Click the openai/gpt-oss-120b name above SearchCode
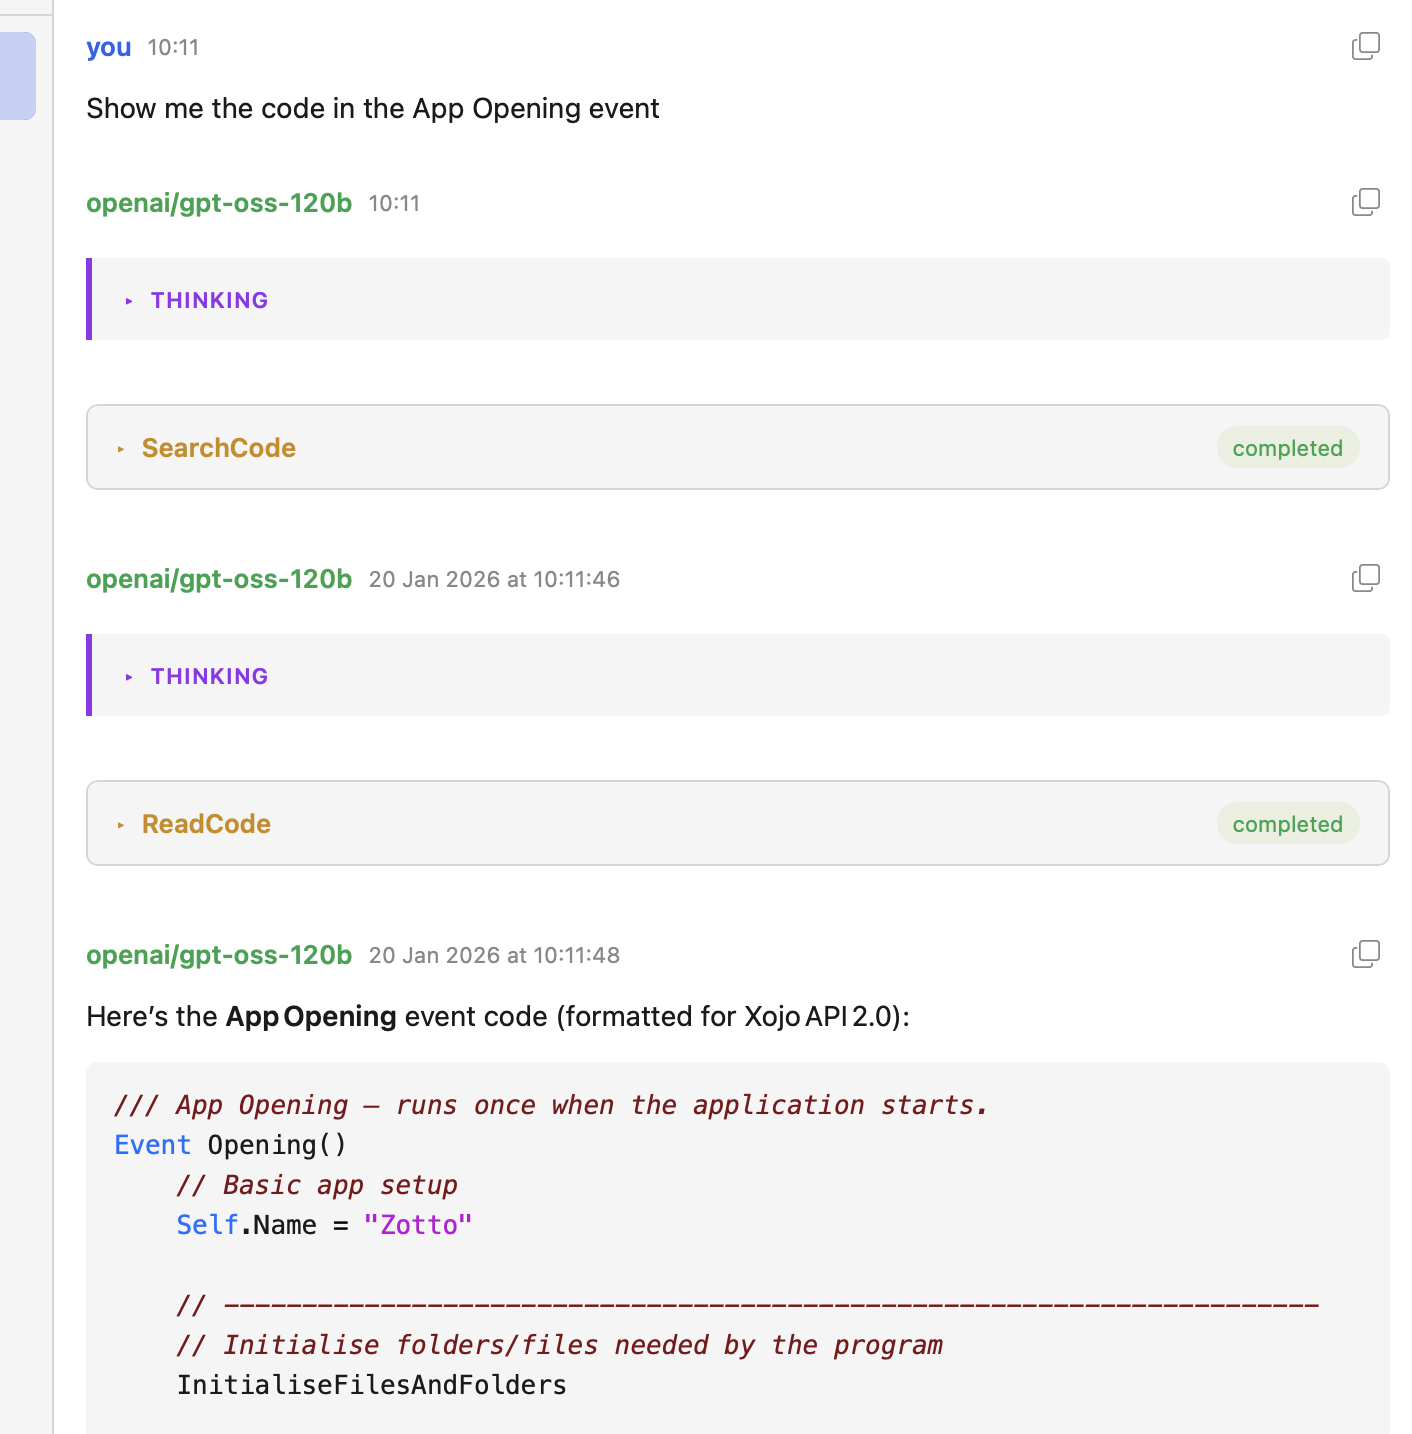 click(219, 203)
